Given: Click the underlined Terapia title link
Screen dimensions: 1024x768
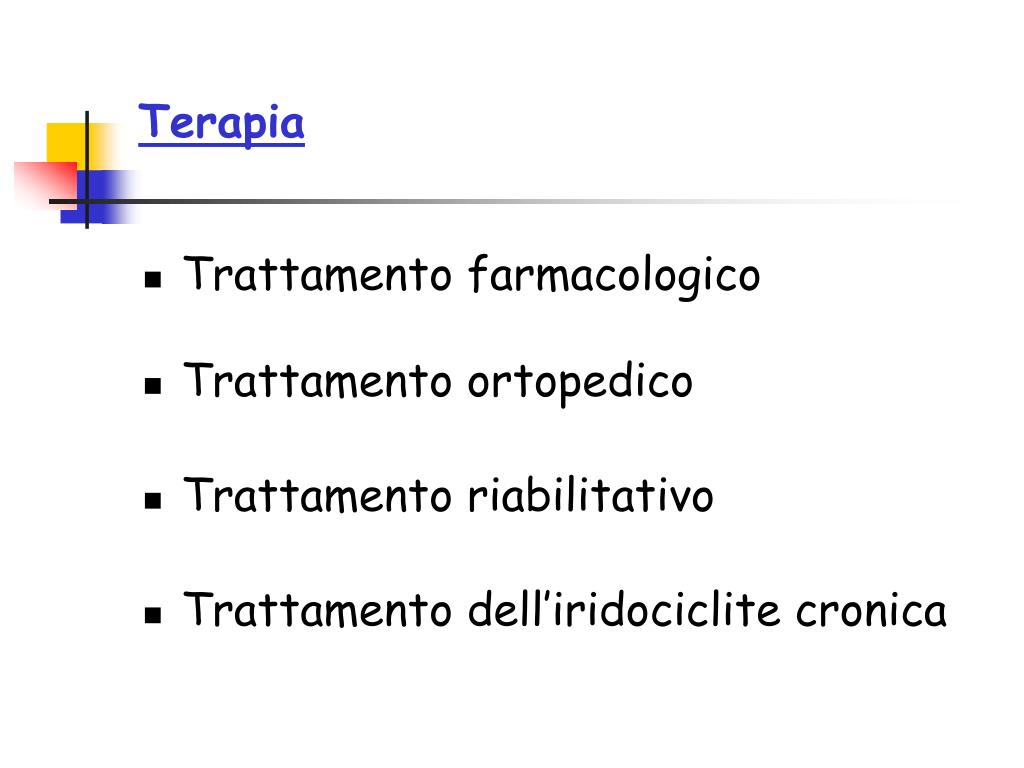Looking at the screenshot, I should click(221, 124).
